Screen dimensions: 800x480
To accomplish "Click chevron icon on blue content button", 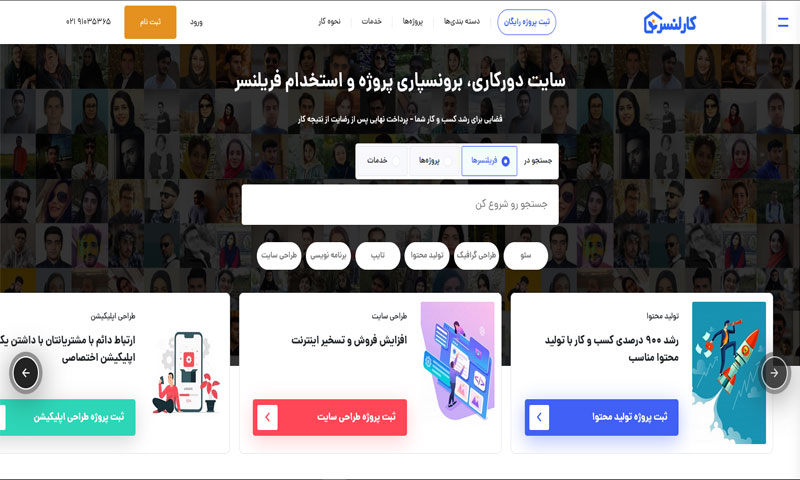I will point(539,417).
